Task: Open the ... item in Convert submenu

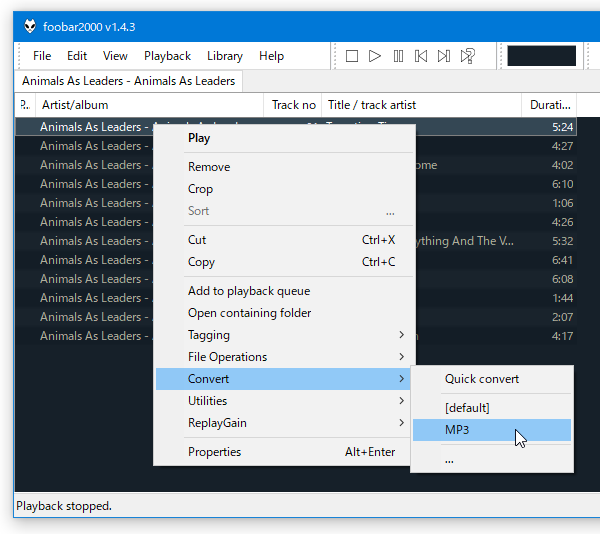Action: [x=492, y=459]
